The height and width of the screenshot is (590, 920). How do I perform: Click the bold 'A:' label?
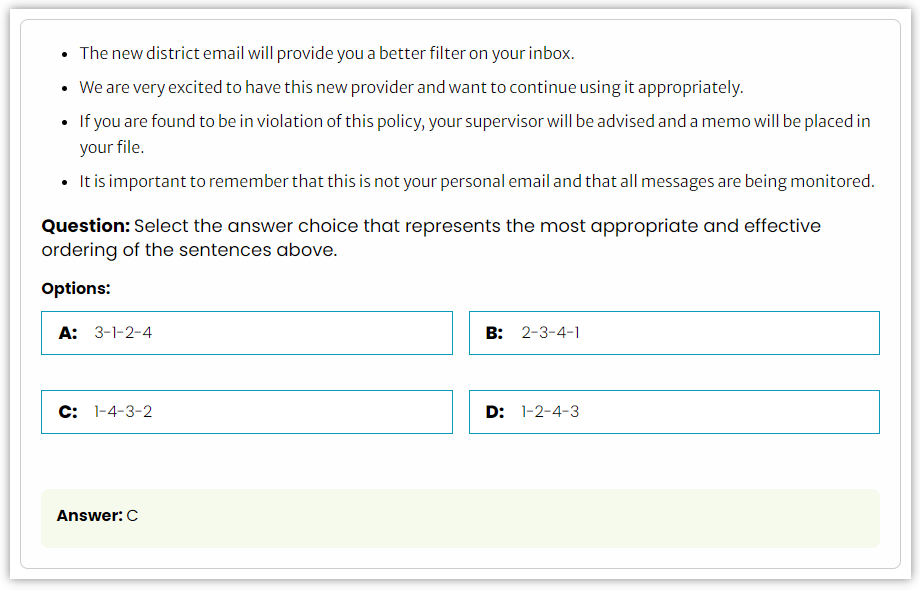68,333
